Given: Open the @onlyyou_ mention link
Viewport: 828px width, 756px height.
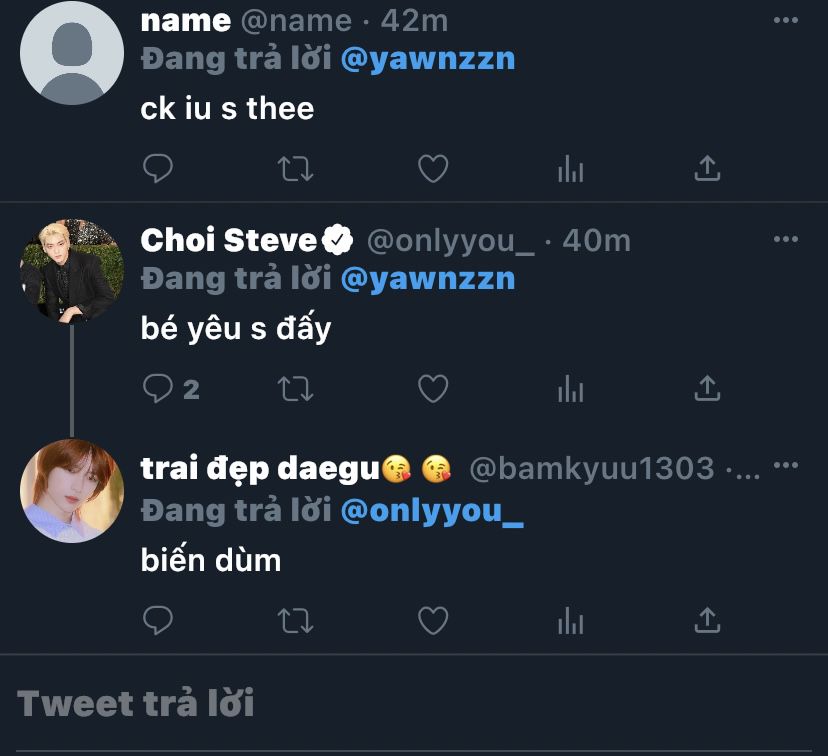Looking at the screenshot, I should click(x=432, y=511).
